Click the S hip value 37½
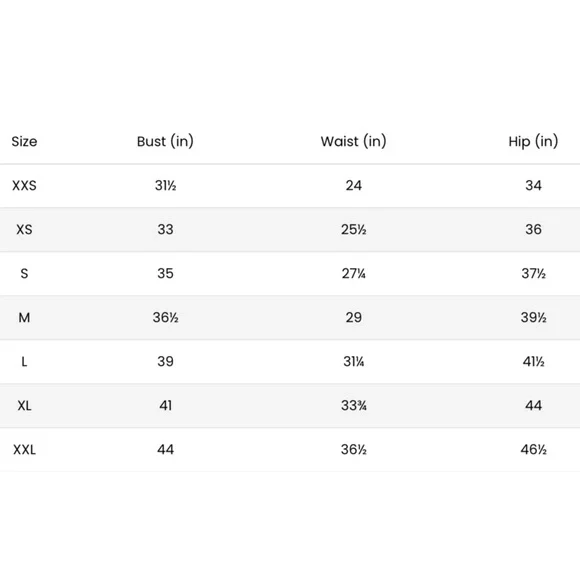The height and width of the screenshot is (580, 580). pyautogui.click(x=533, y=274)
